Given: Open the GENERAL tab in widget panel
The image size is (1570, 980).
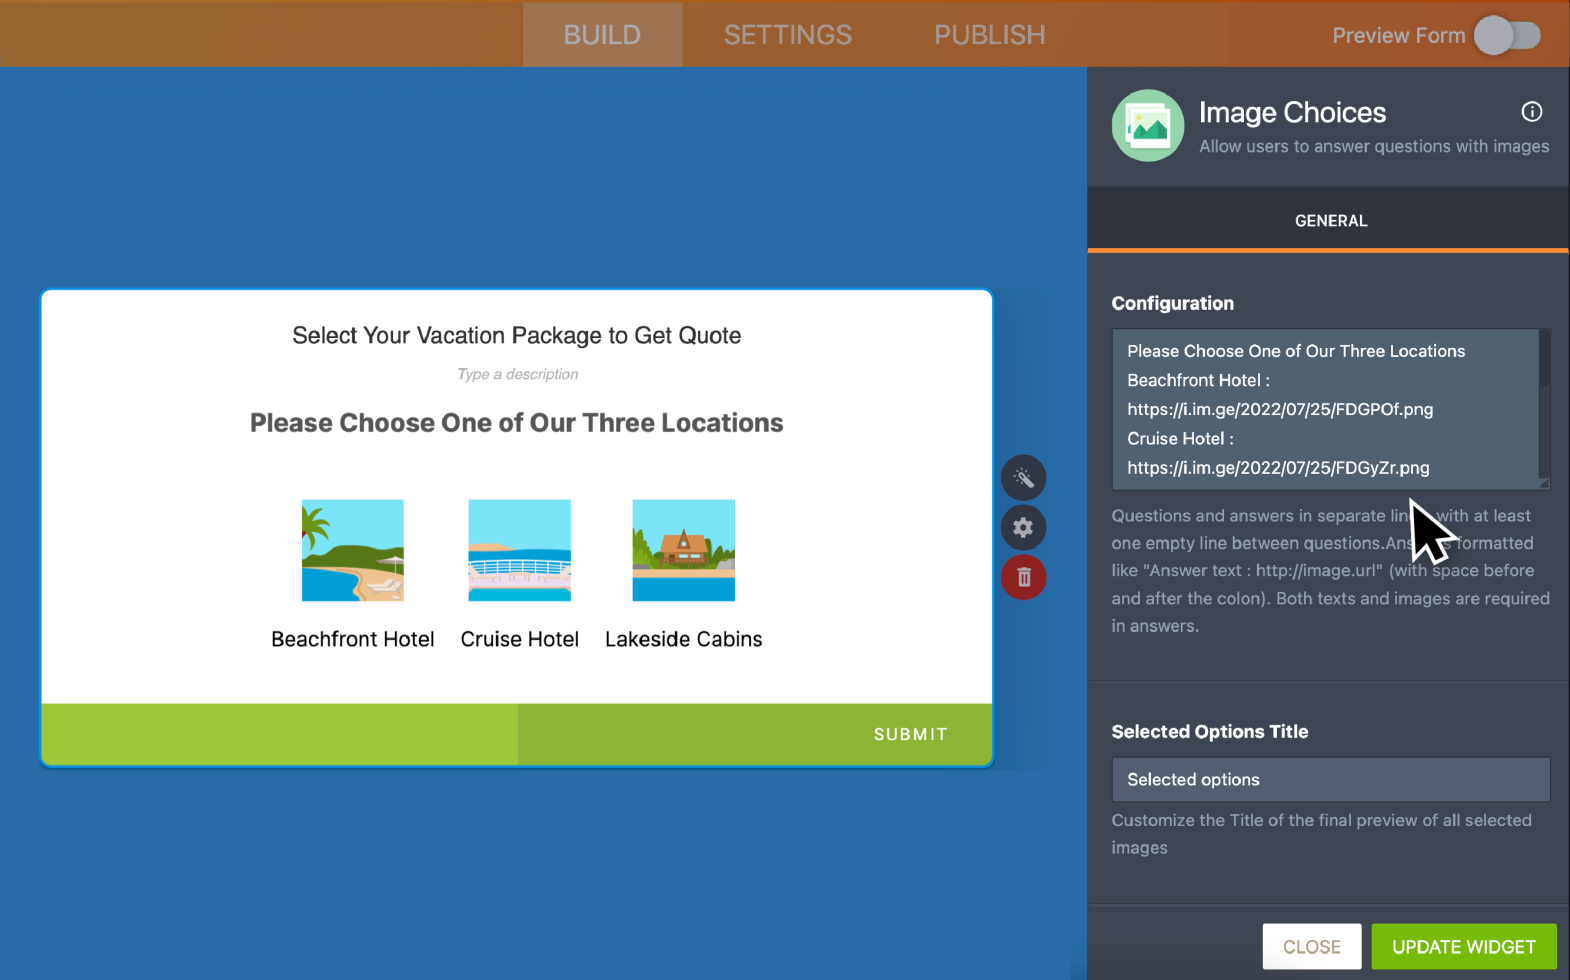Looking at the screenshot, I should pyautogui.click(x=1330, y=221).
